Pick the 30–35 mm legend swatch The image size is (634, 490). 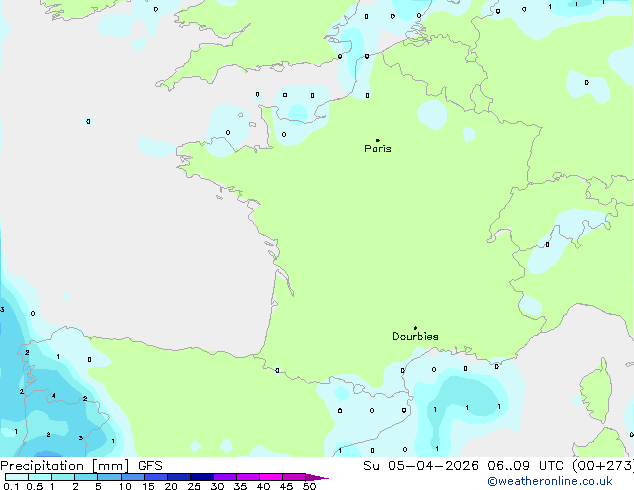[225, 477]
